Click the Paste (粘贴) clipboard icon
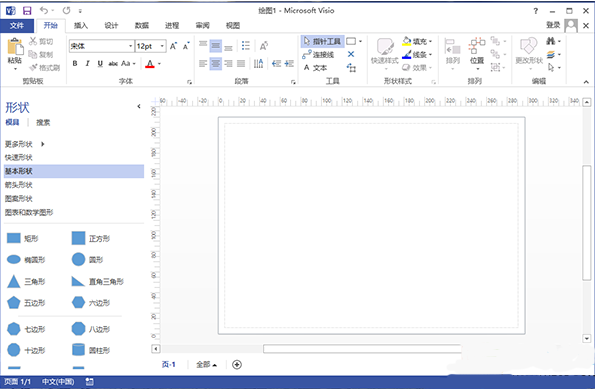The width and height of the screenshot is (595, 389). tap(15, 47)
